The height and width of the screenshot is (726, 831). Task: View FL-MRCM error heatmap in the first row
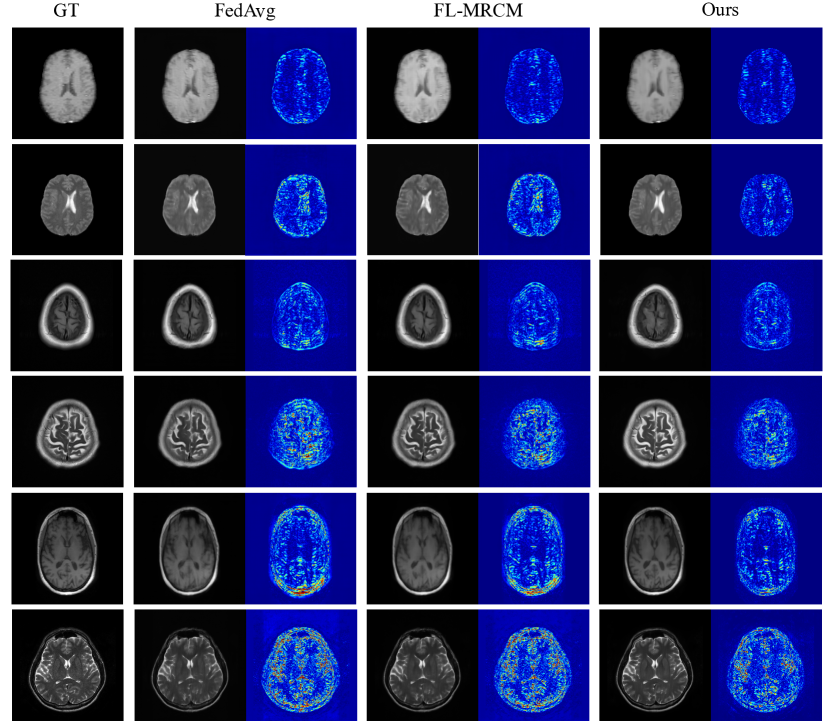point(534,83)
